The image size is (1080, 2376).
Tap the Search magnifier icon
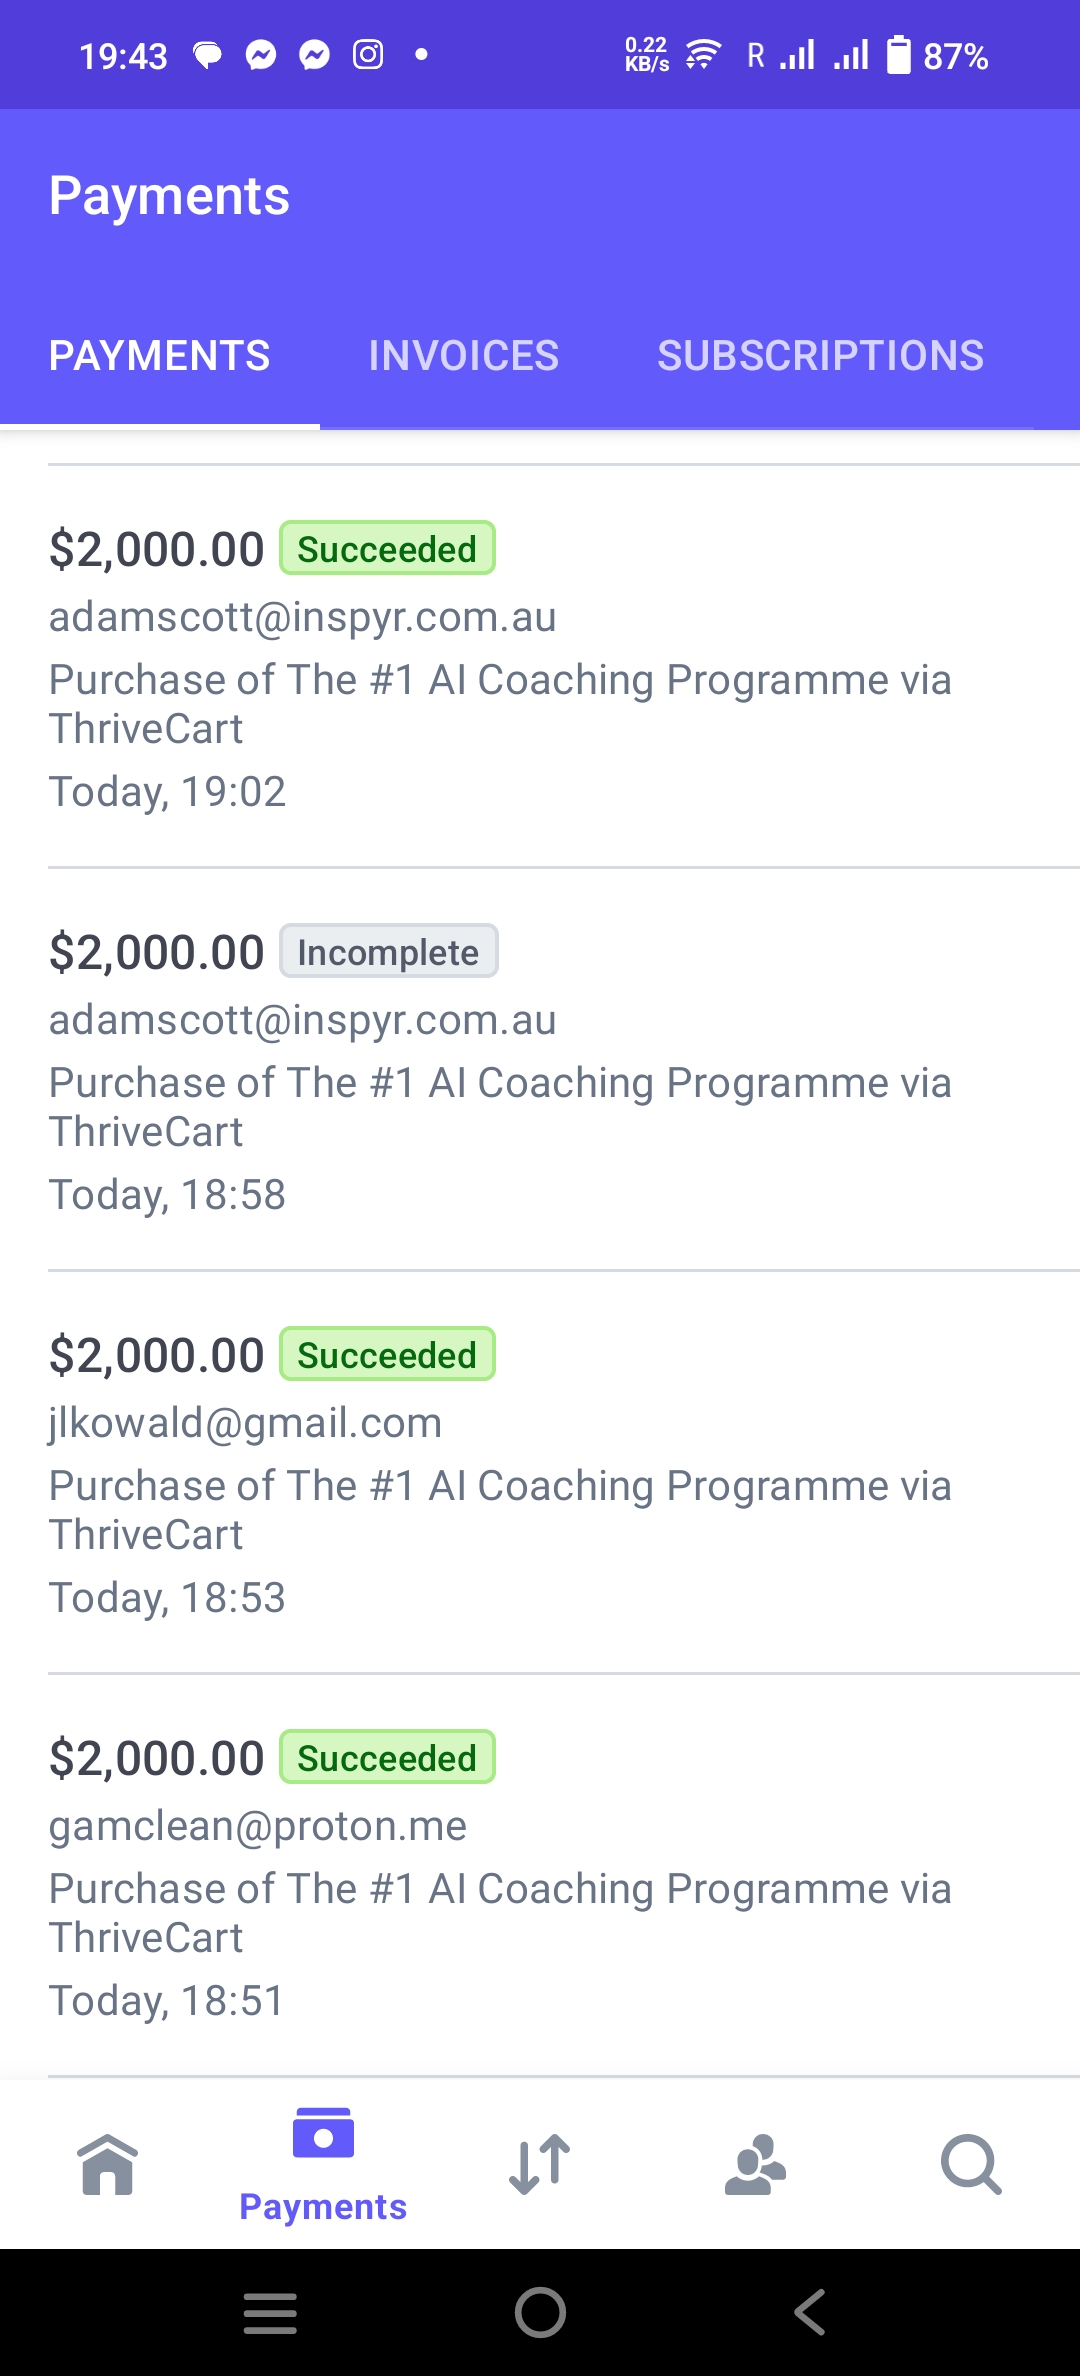[970, 2164]
